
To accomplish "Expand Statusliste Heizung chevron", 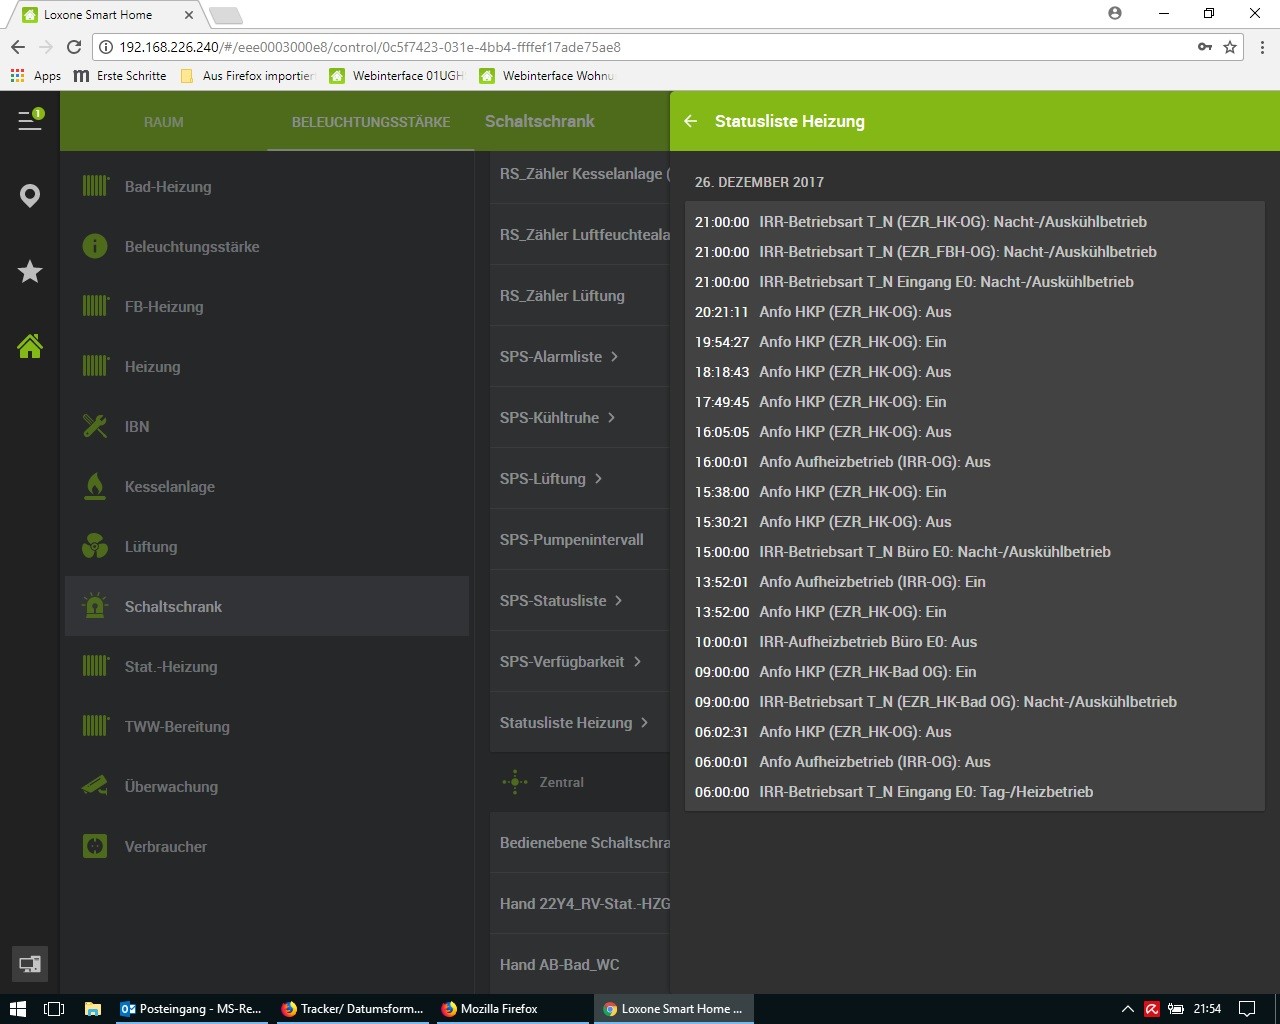I will pos(644,722).
